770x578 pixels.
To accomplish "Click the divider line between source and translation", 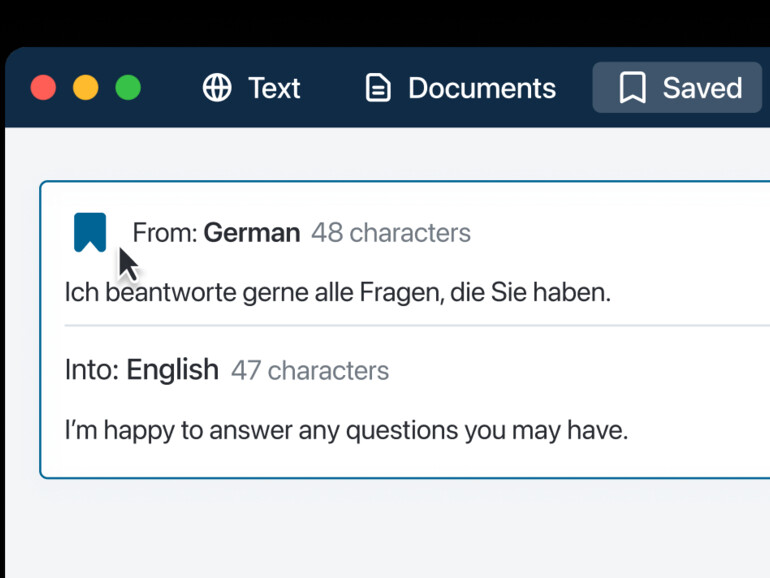I will (x=400, y=326).
